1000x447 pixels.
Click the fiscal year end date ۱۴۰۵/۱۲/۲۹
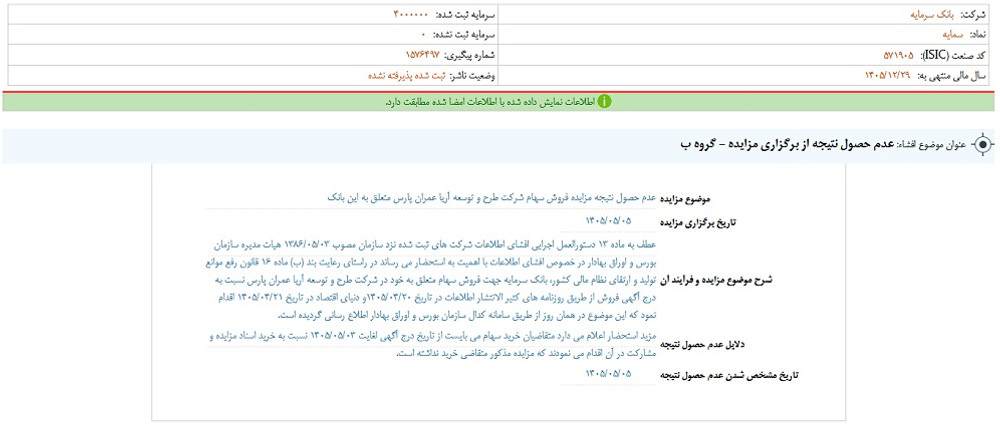[887, 75]
